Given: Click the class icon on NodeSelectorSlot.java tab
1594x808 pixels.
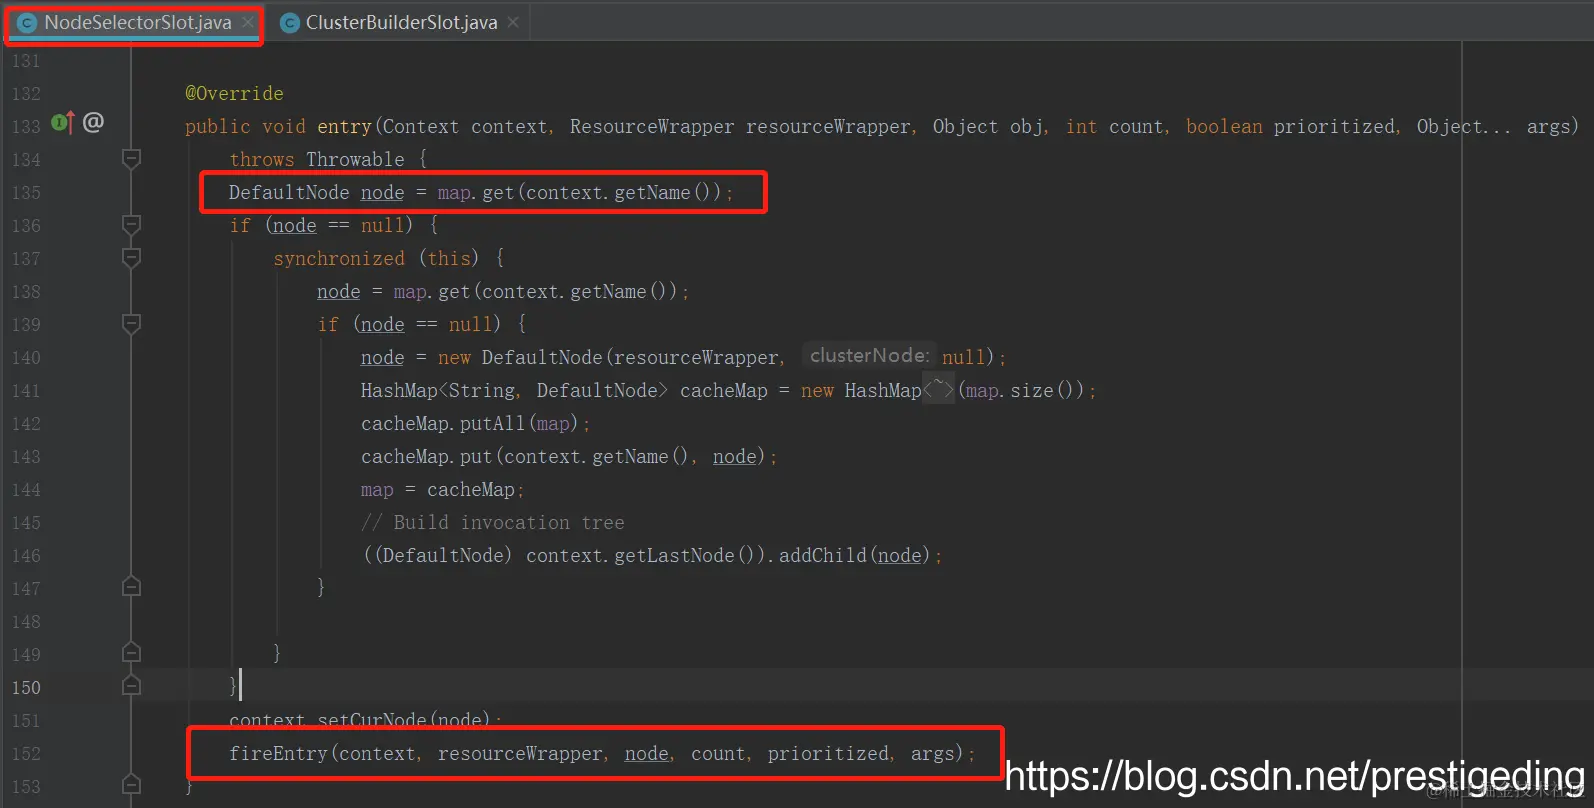Looking at the screenshot, I should 28,23.
